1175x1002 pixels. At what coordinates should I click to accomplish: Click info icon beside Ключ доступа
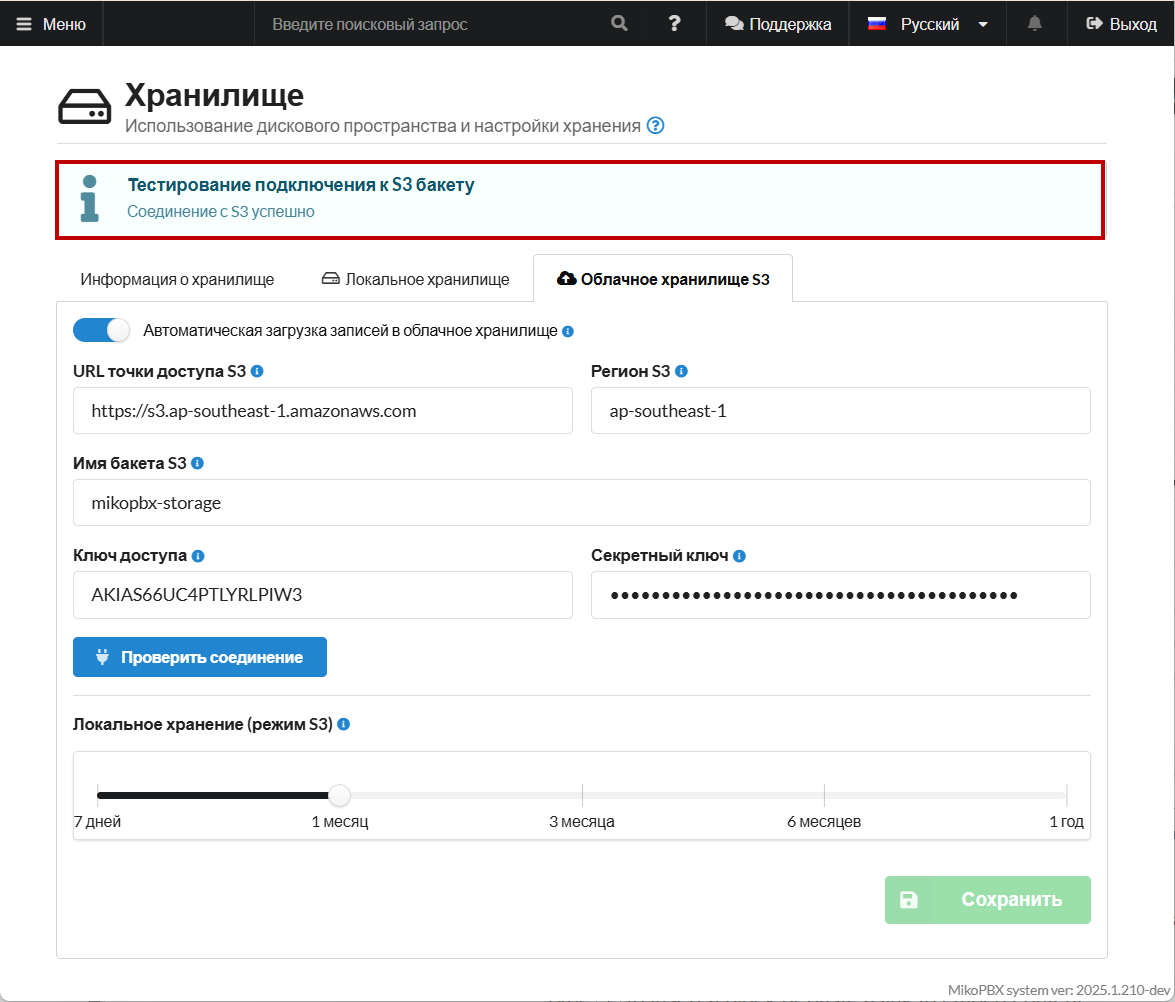click(198, 556)
